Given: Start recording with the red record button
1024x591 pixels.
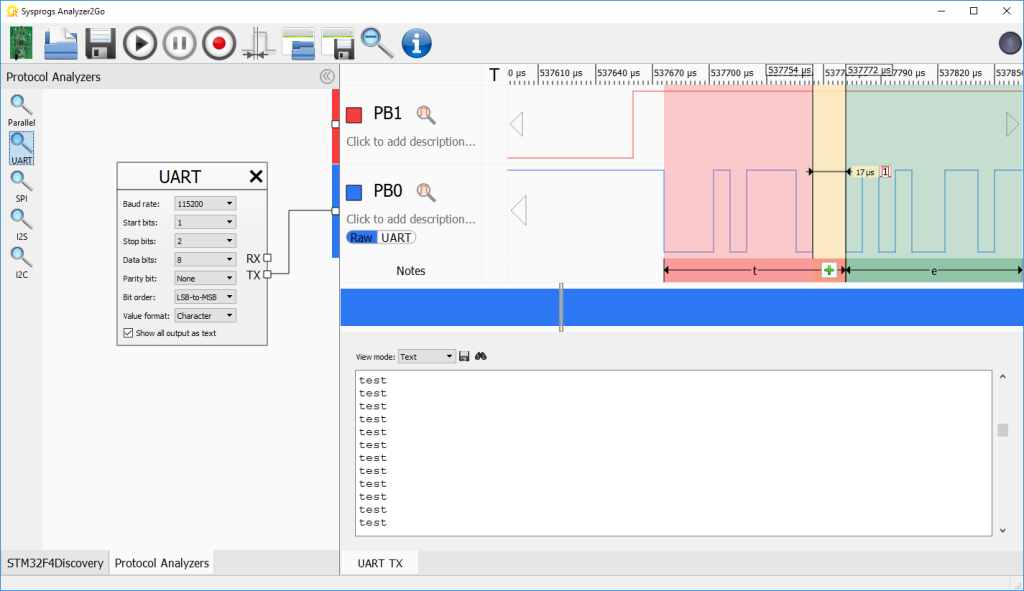Looking at the screenshot, I should (x=218, y=42).
